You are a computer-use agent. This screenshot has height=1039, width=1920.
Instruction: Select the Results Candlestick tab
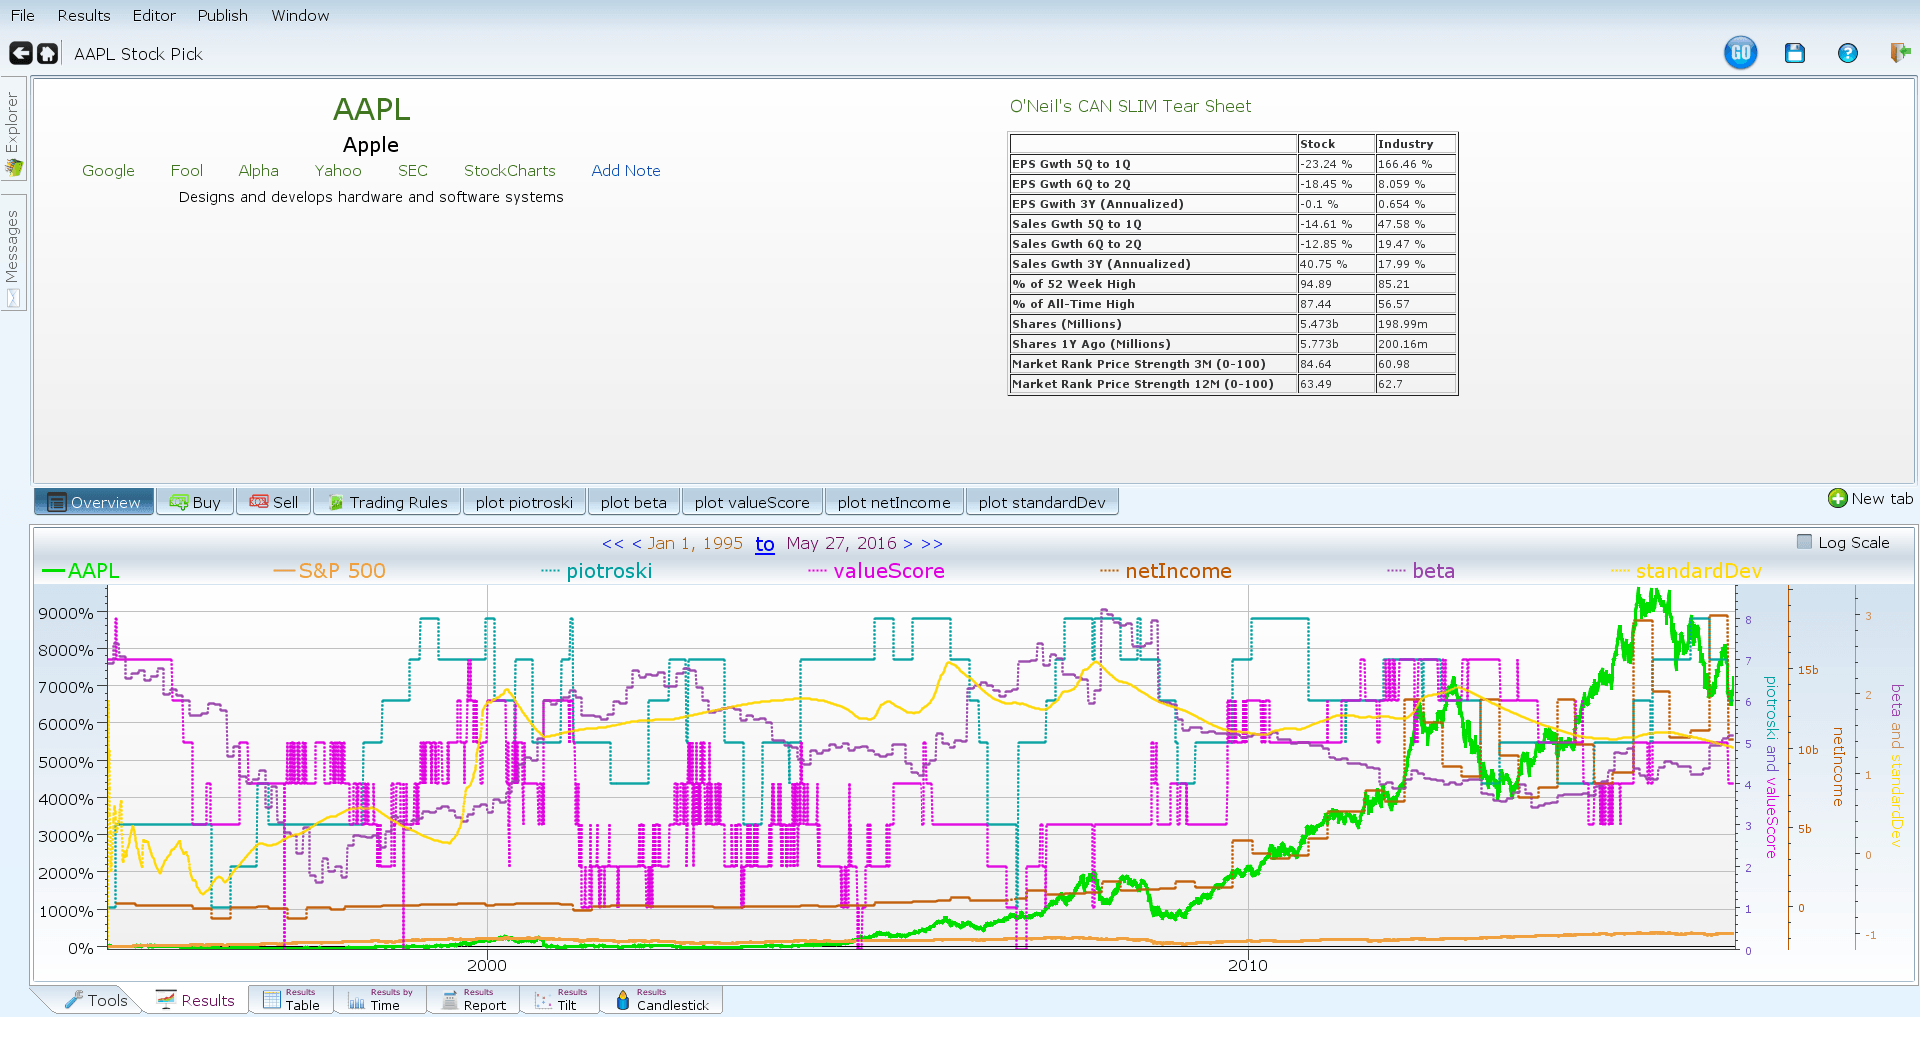pos(661,1001)
